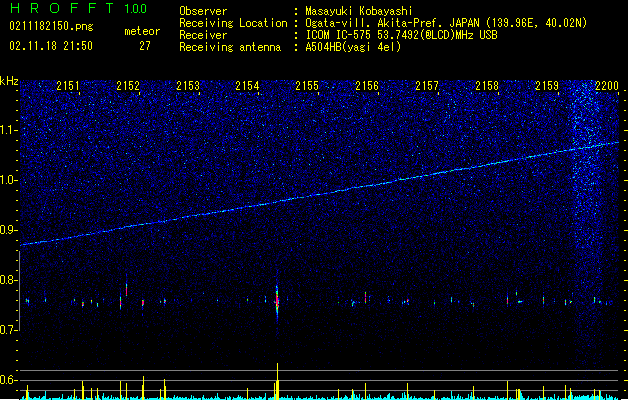Click time marker 2159
Screen dimensions: 629x400
point(547,85)
